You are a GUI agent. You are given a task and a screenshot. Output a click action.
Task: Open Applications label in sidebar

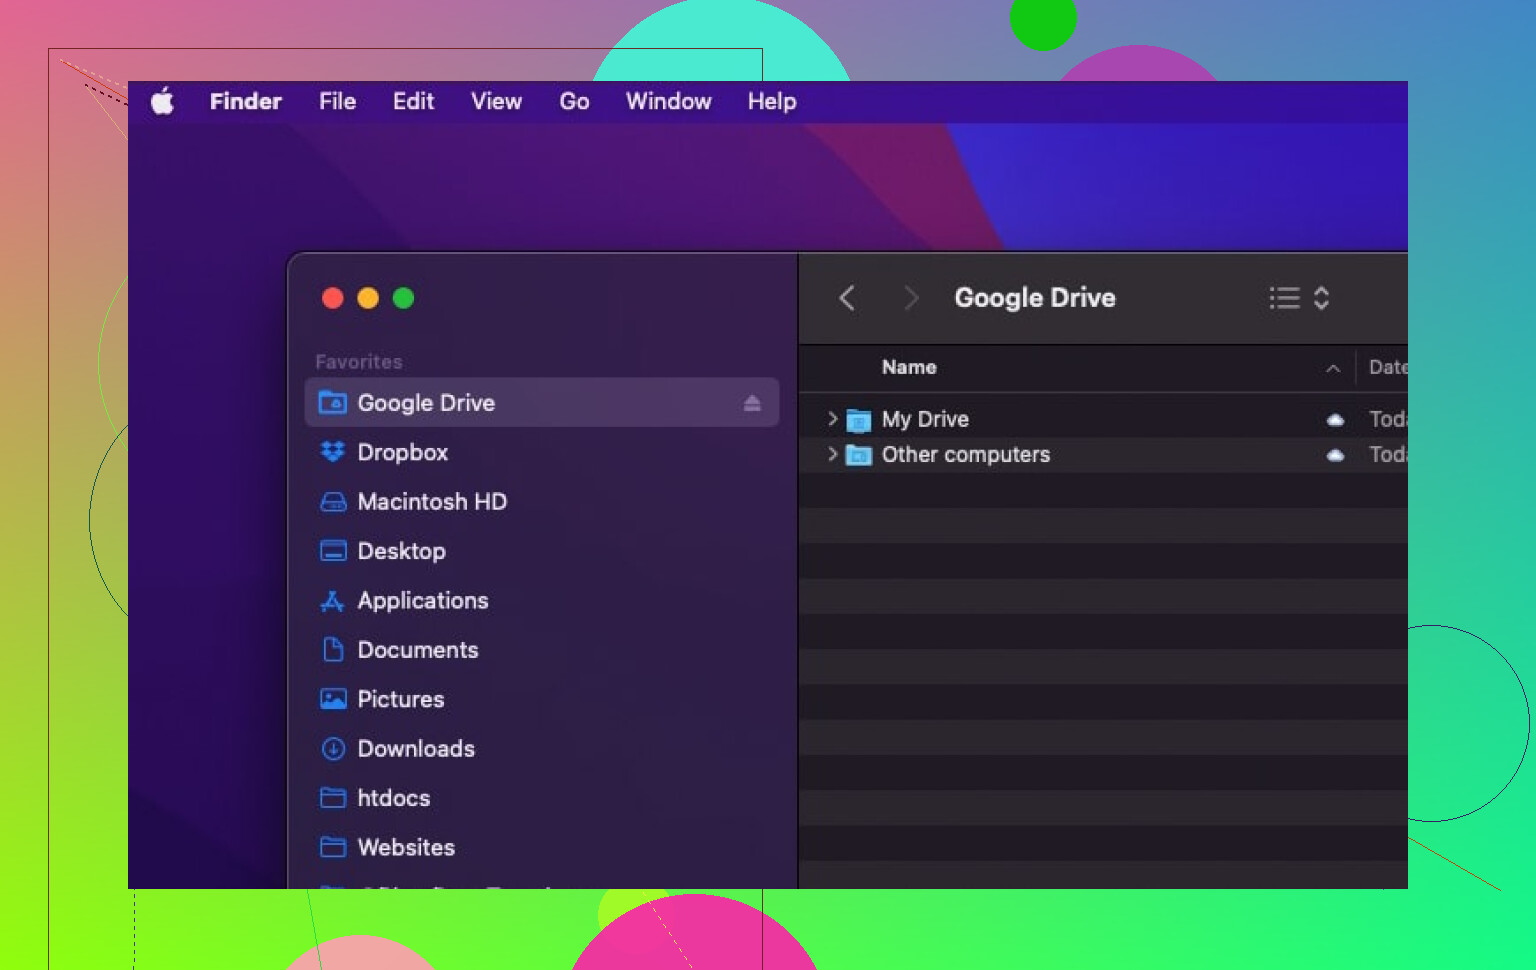click(x=423, y=601)
